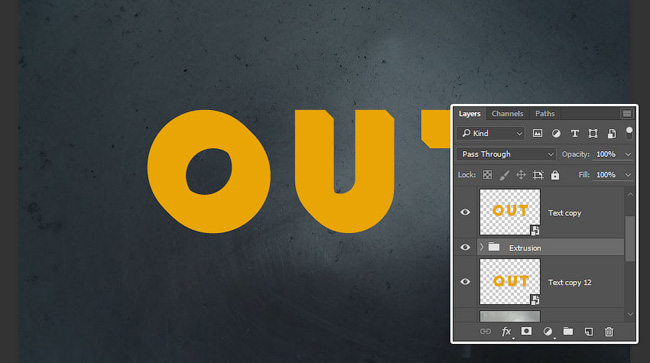The height and width of the screenshot is (363, 650).
Task: Click the layers panel scrollbar thumb
Action: (x=630, y=238)
